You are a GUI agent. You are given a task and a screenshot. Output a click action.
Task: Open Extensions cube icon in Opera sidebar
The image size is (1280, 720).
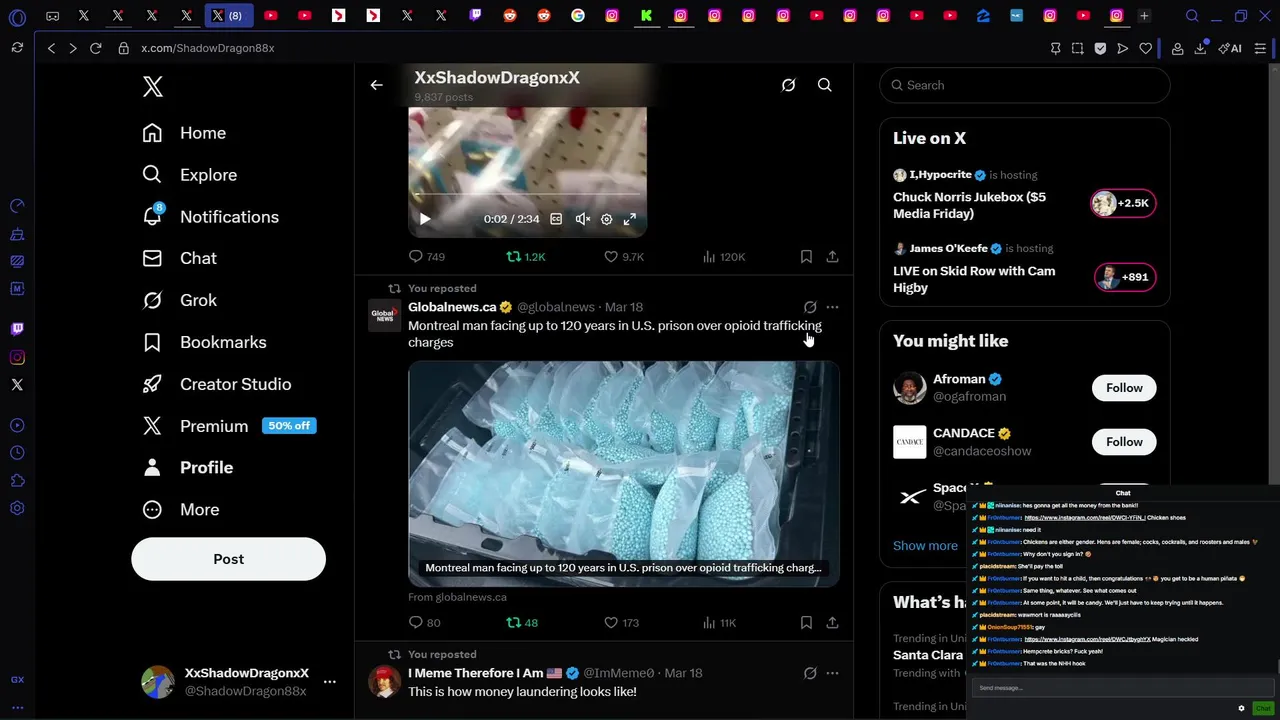point(17,481)
